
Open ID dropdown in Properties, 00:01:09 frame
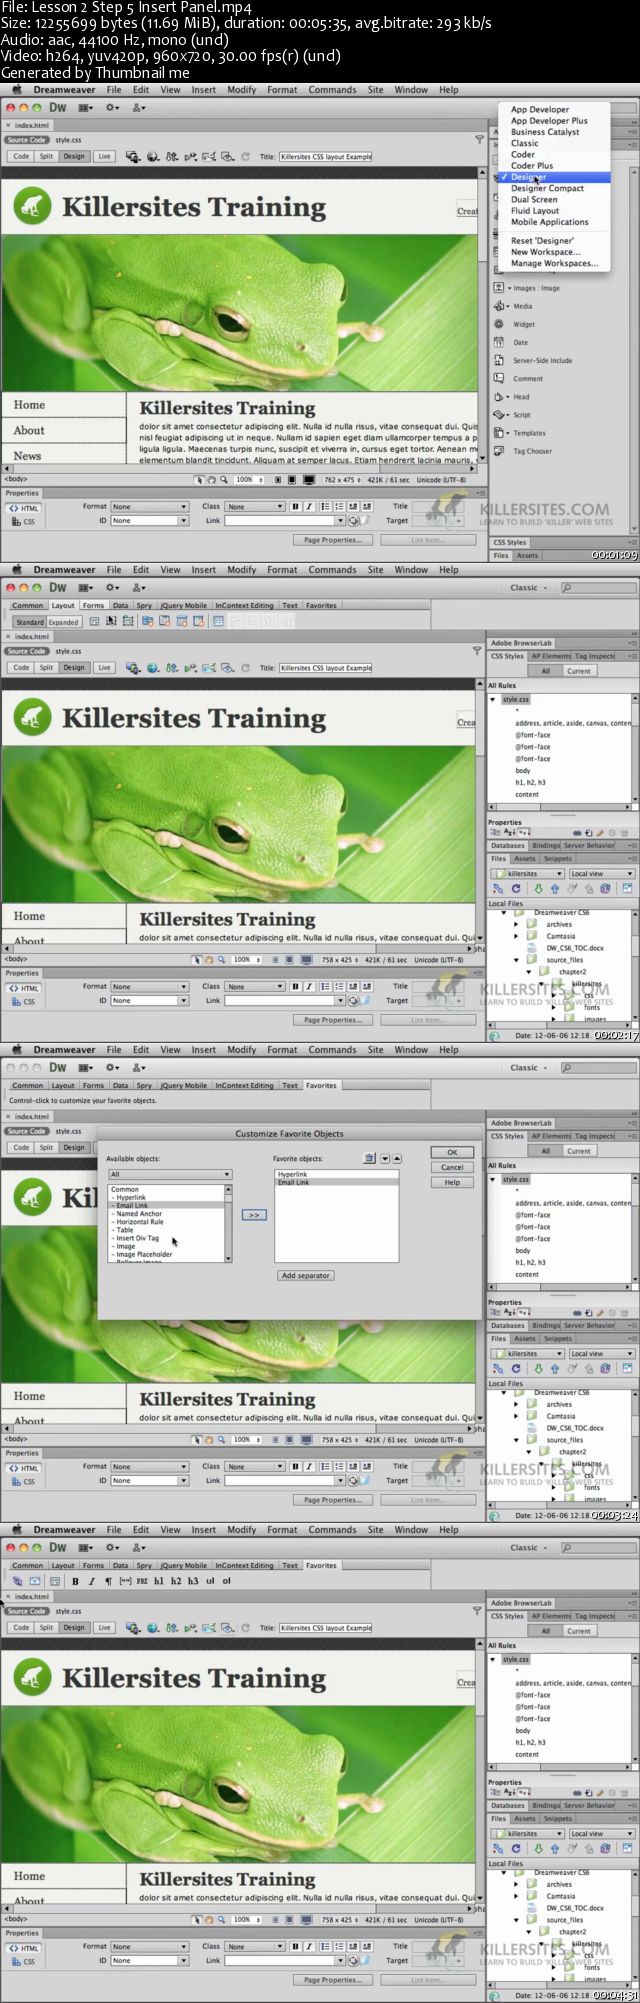coord(149,520)
